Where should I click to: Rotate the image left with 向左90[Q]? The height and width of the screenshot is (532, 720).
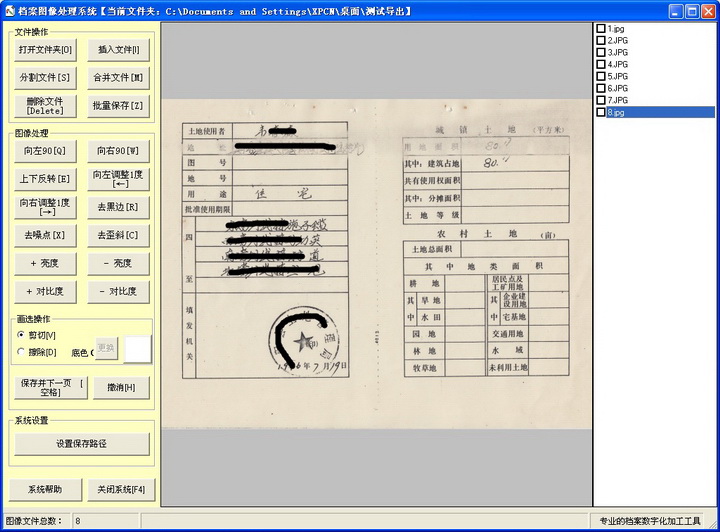tap(45, 151)
